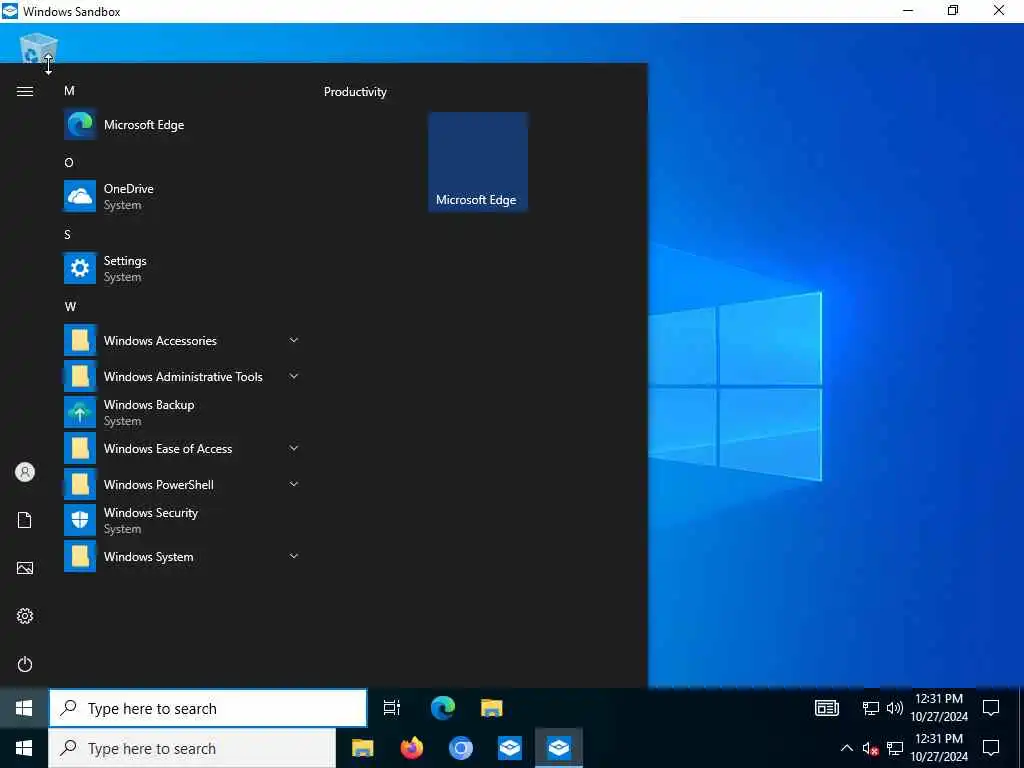
Task: Click the Power button in Start sidebar
Action: point(25,664)
